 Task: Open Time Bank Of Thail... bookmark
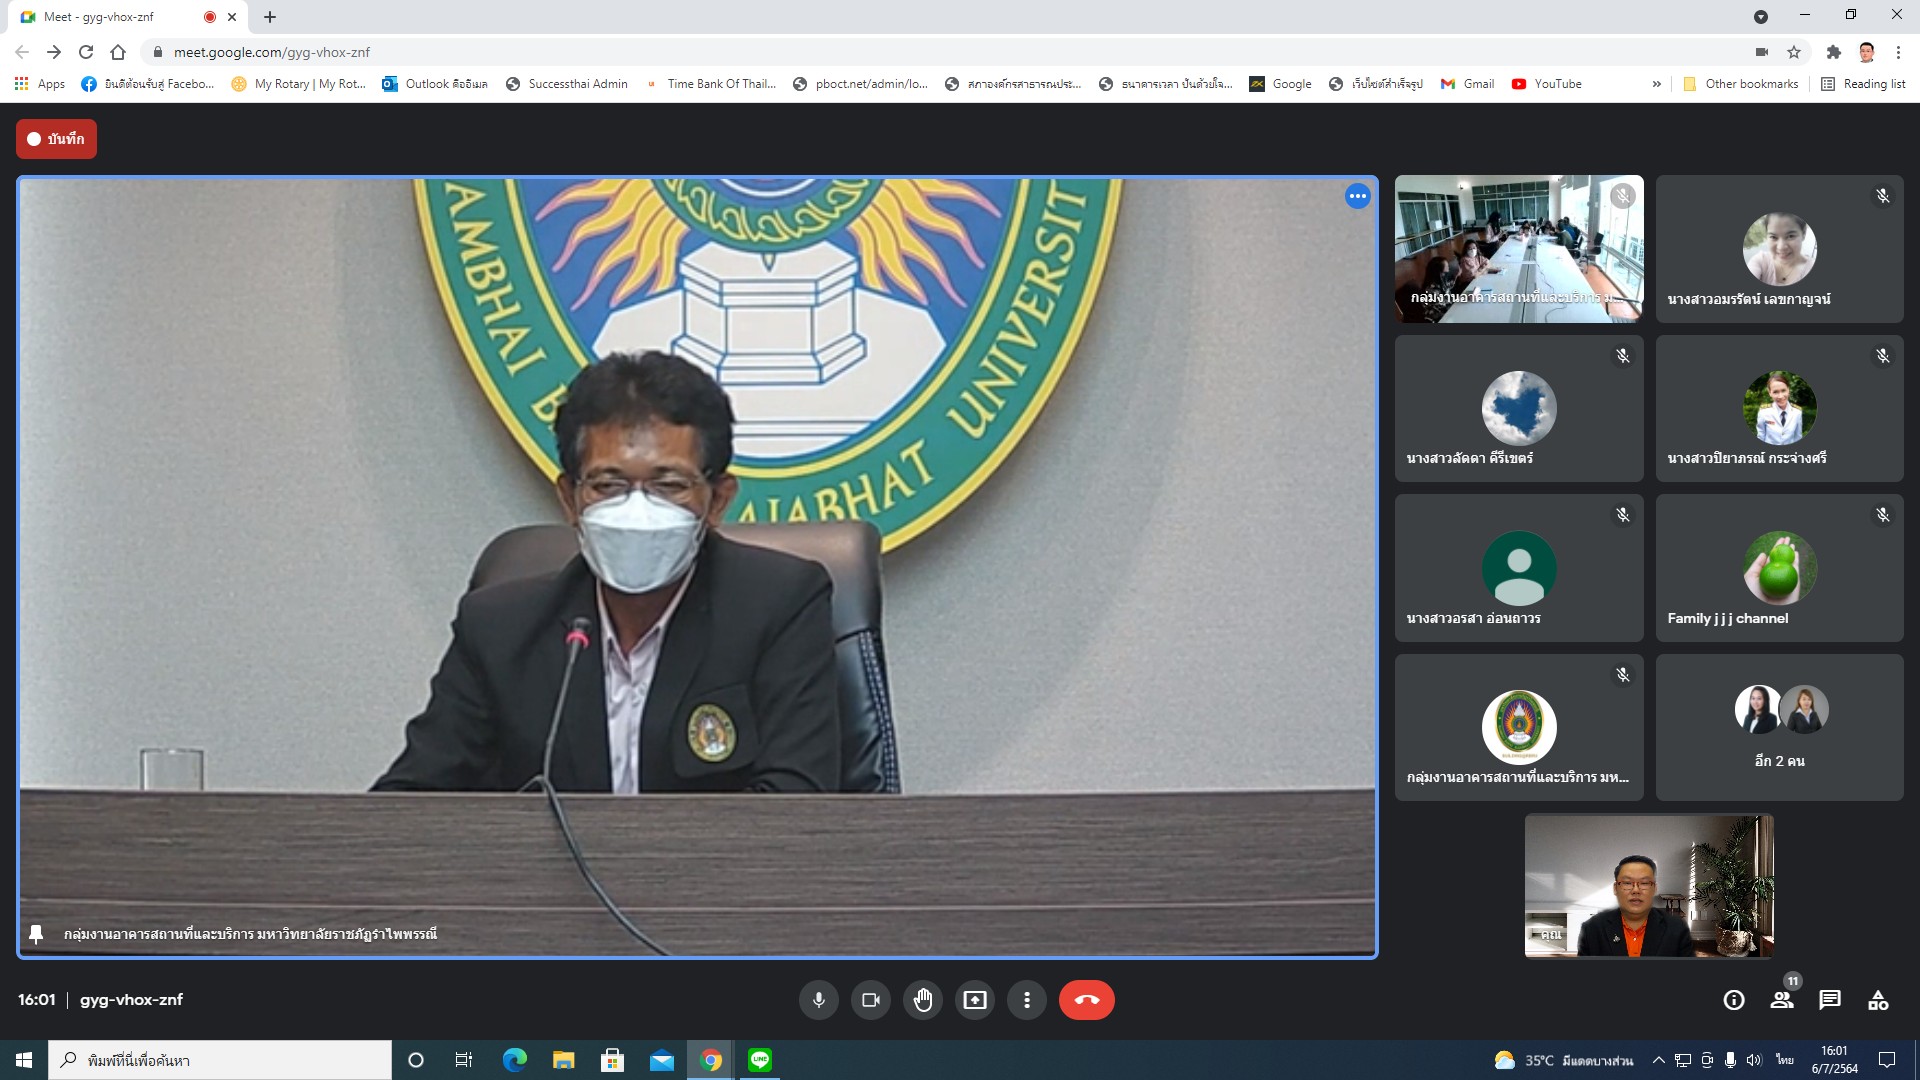(710, 84)
